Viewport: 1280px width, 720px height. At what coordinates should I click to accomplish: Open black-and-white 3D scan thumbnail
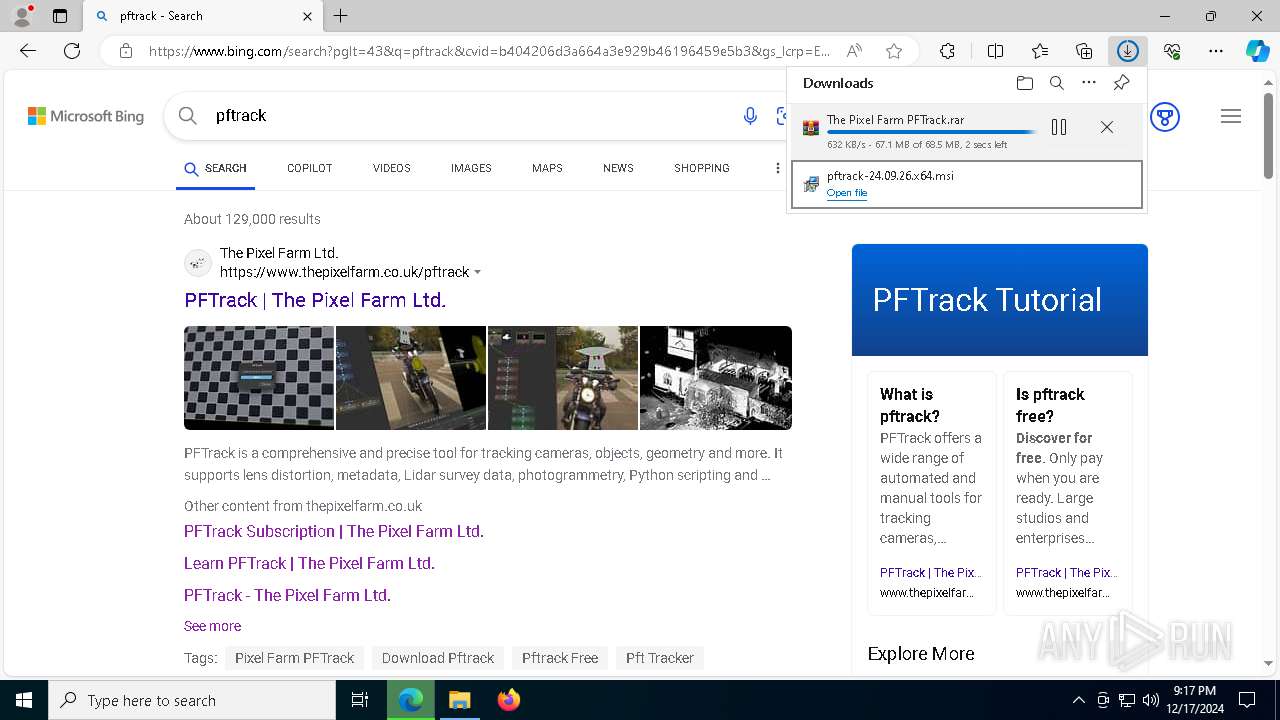tap(716, 378)
